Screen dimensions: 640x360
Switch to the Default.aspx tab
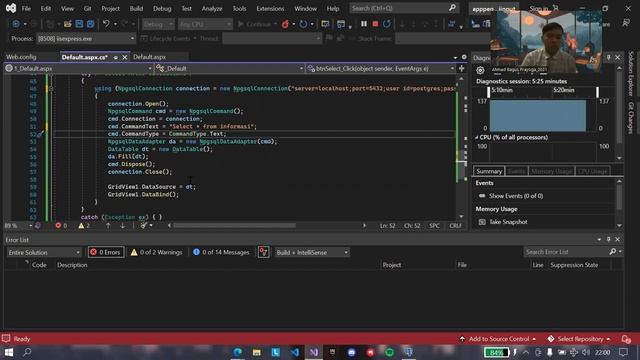[x=149, y=57]
